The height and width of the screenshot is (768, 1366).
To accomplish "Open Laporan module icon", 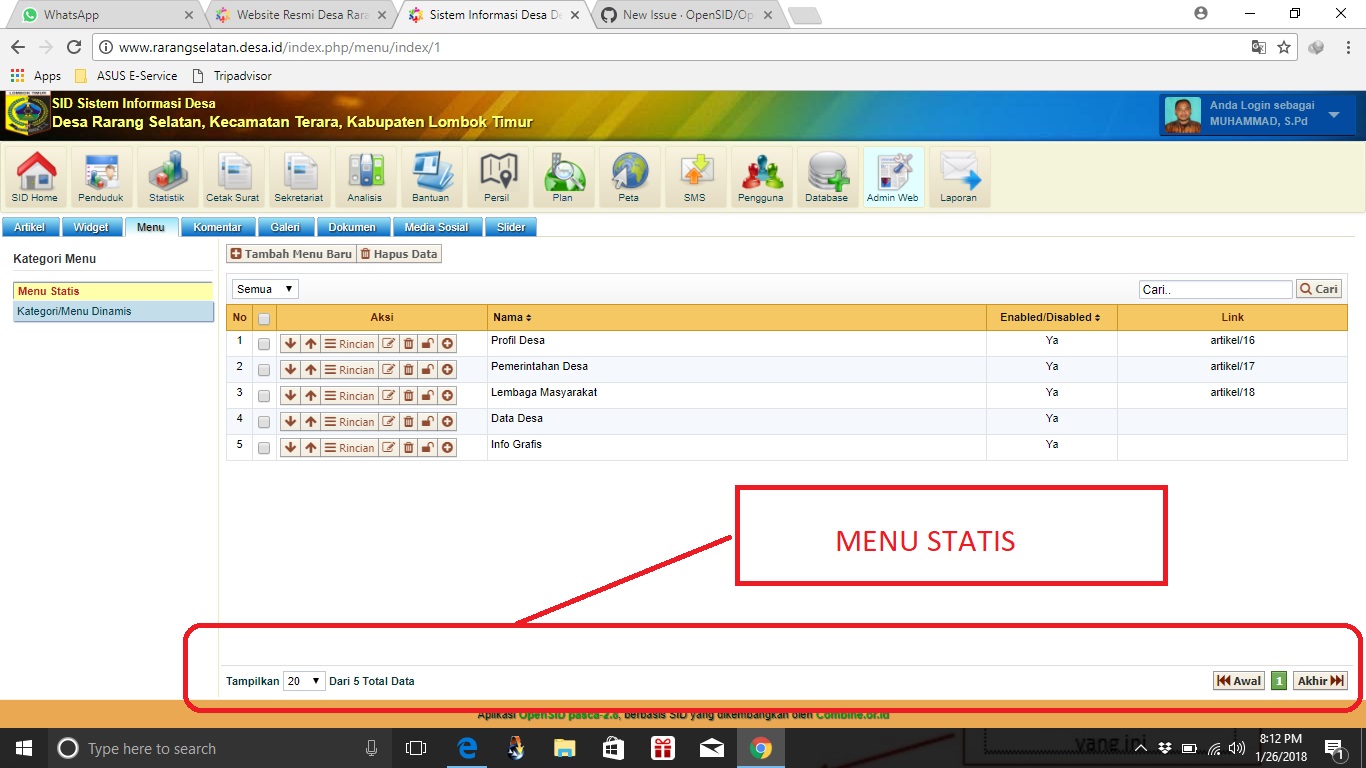I will click(959, 177).
